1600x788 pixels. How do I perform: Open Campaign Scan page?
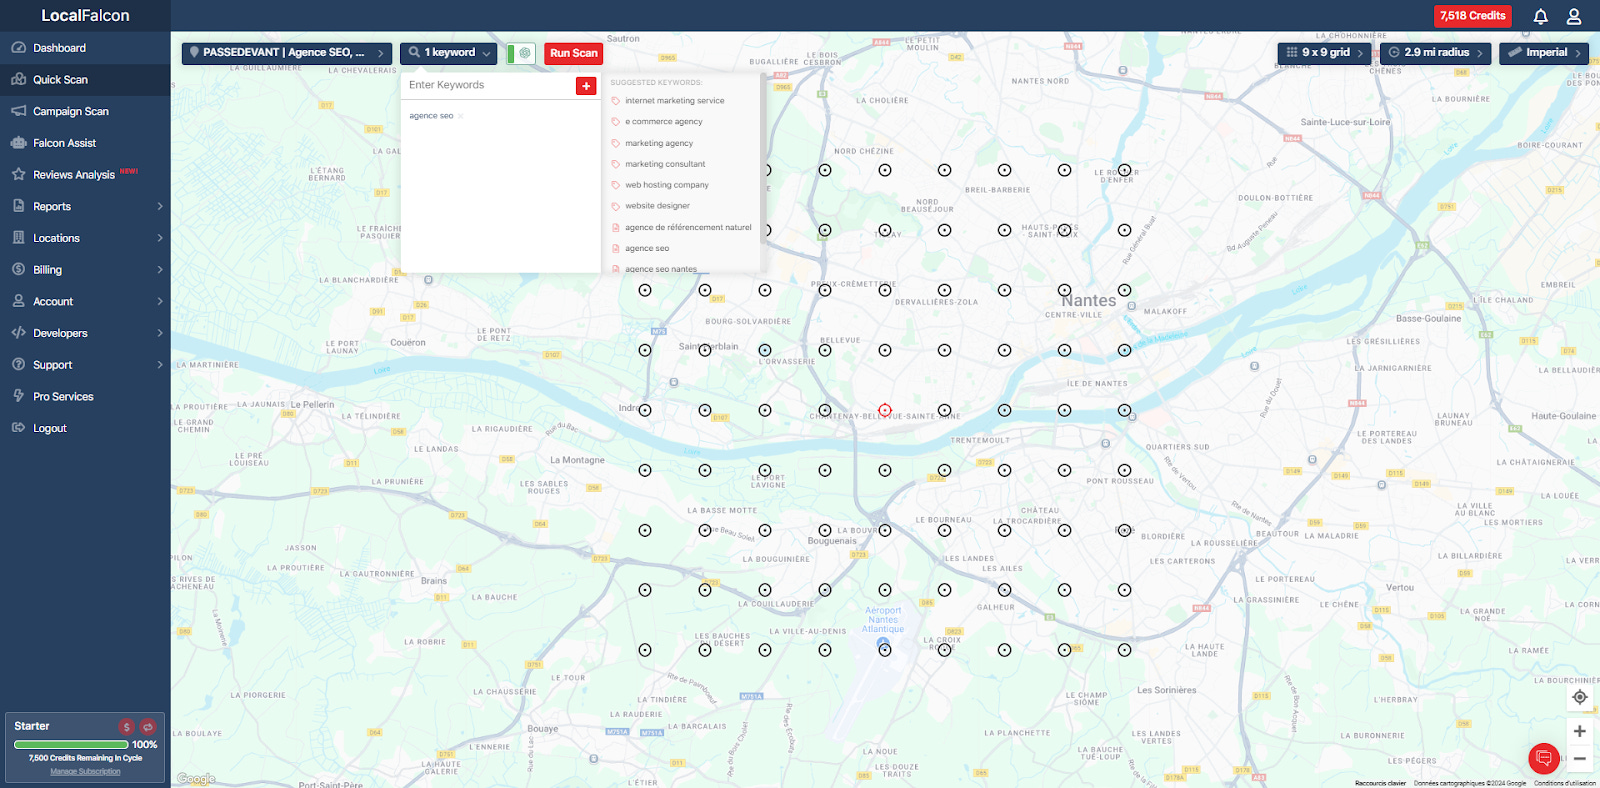point(85,111)
